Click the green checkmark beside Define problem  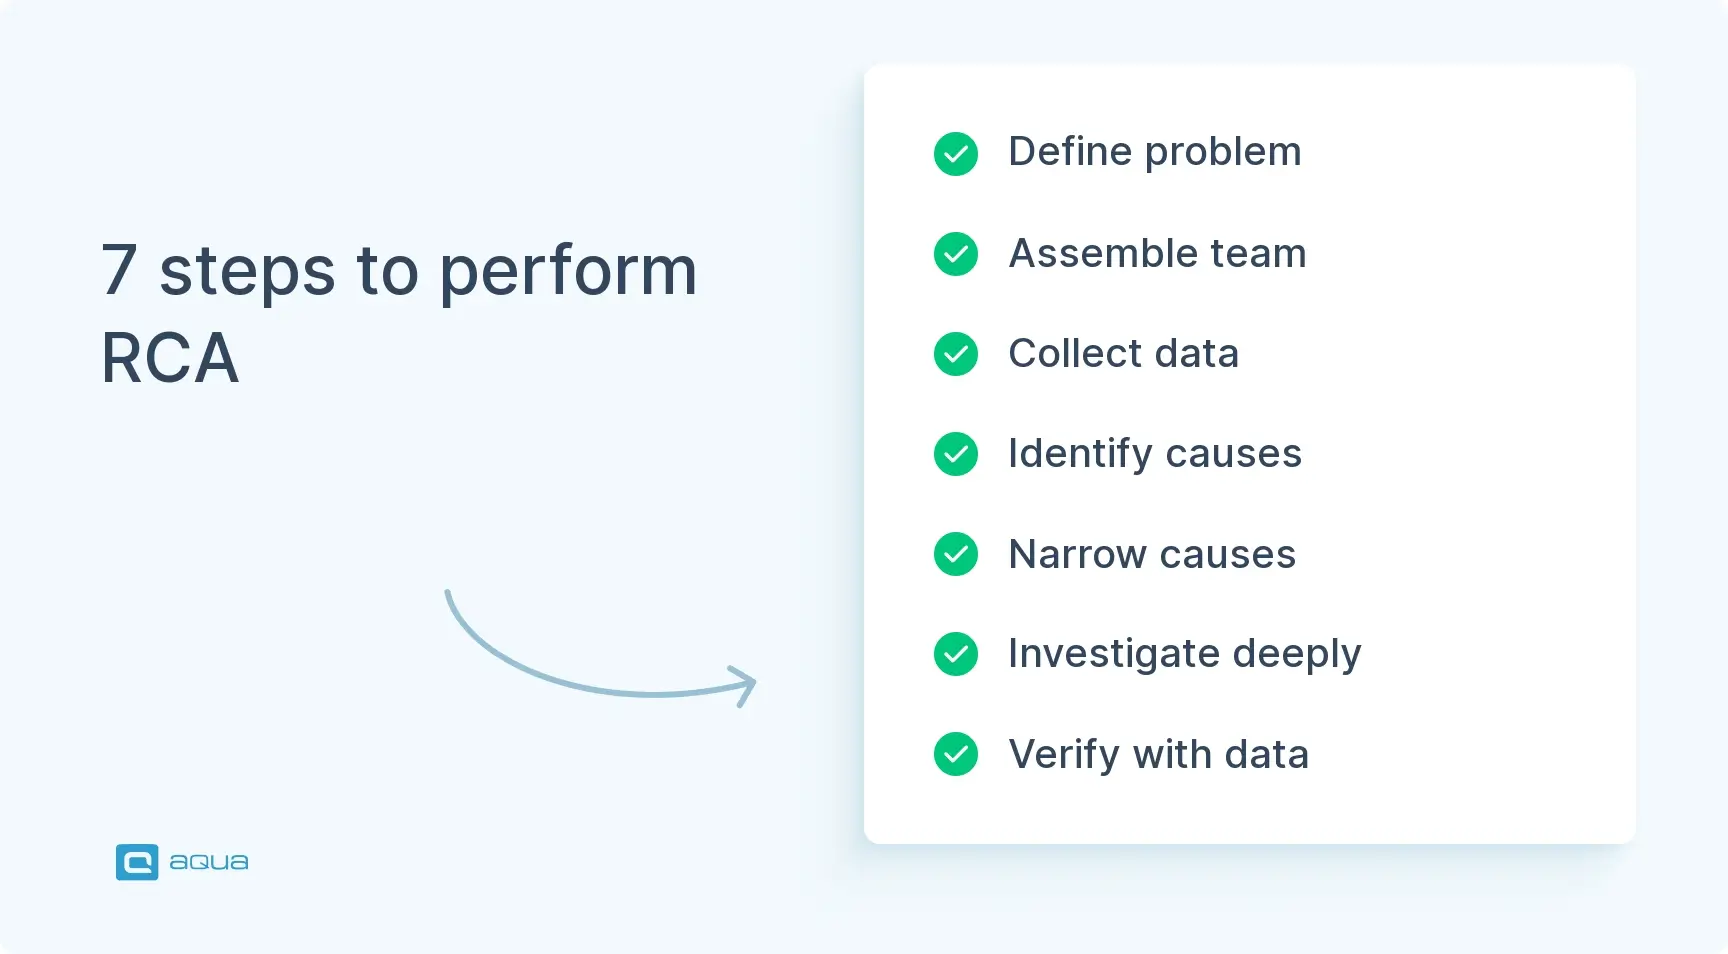pyautogui.click(x=956, y=154)
